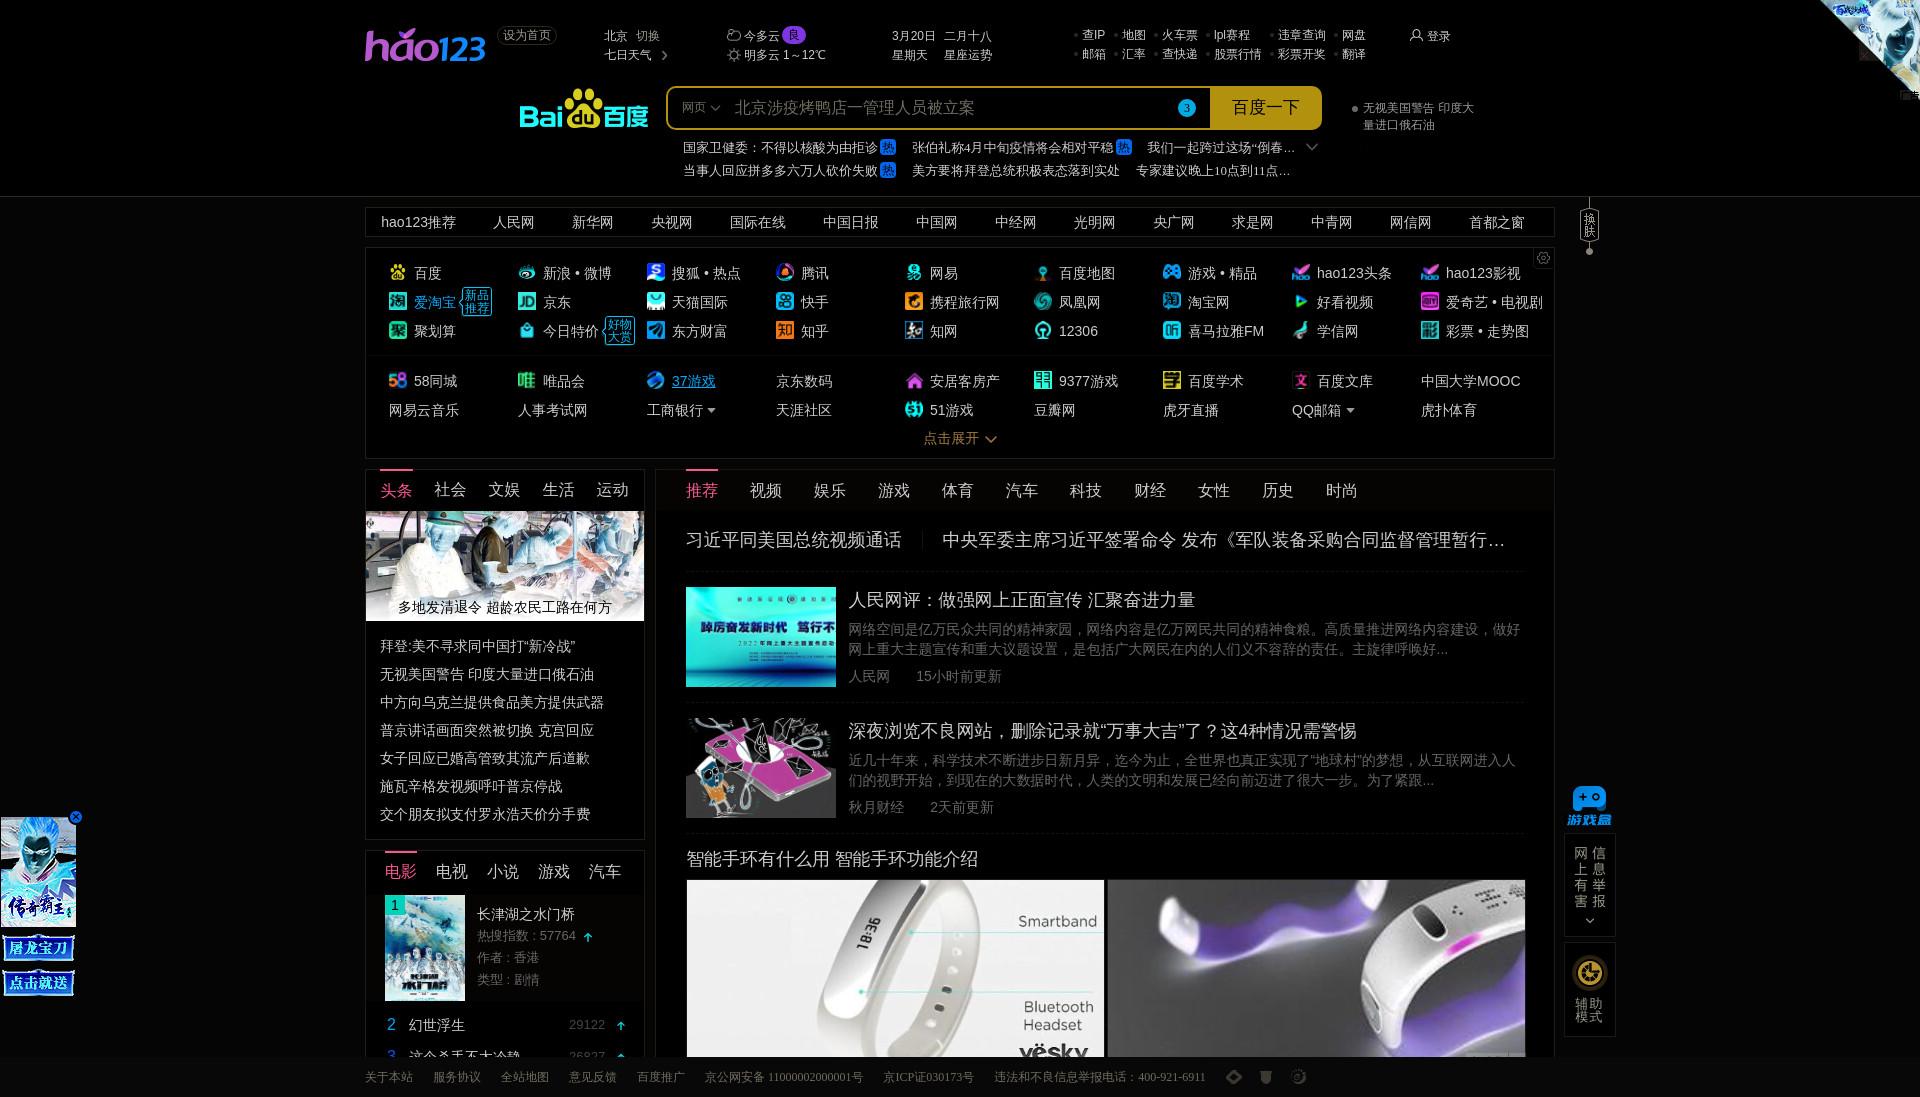Image resolution: width=1920 pixels, height=1097 pixels.
Task: Open the 携程旅行网 icon link
Action: (914, 302)
